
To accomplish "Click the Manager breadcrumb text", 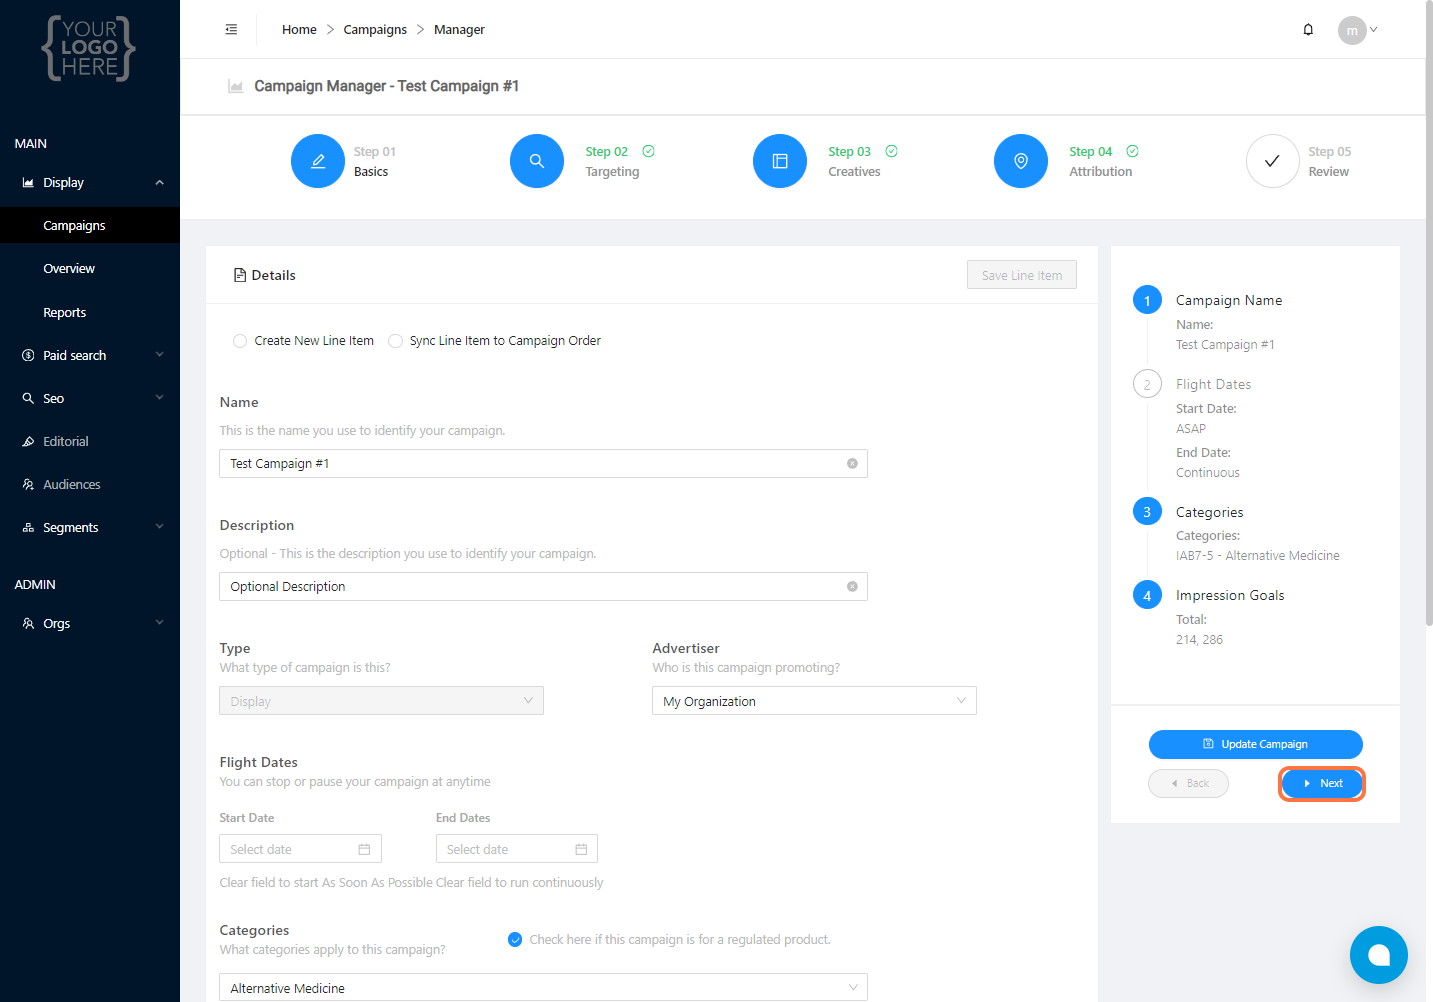I will tap(459, 30).
